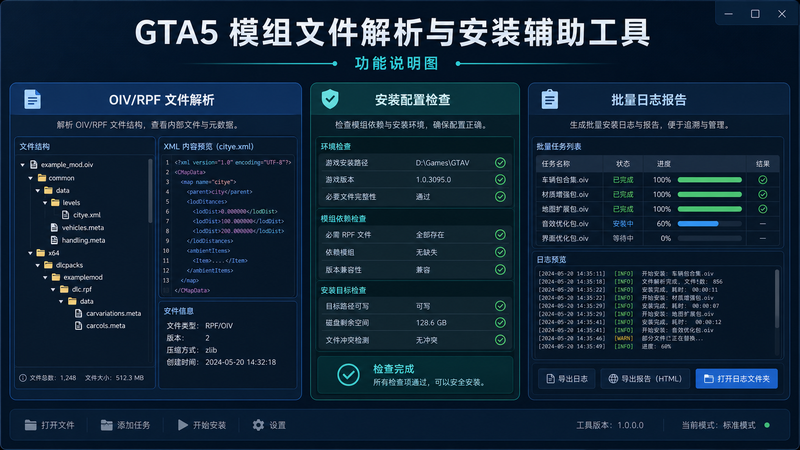This screenshot has height=450, width=800.
Task: Click the clipboard icon beside 批量日志报告
Action: click(549, 99)
